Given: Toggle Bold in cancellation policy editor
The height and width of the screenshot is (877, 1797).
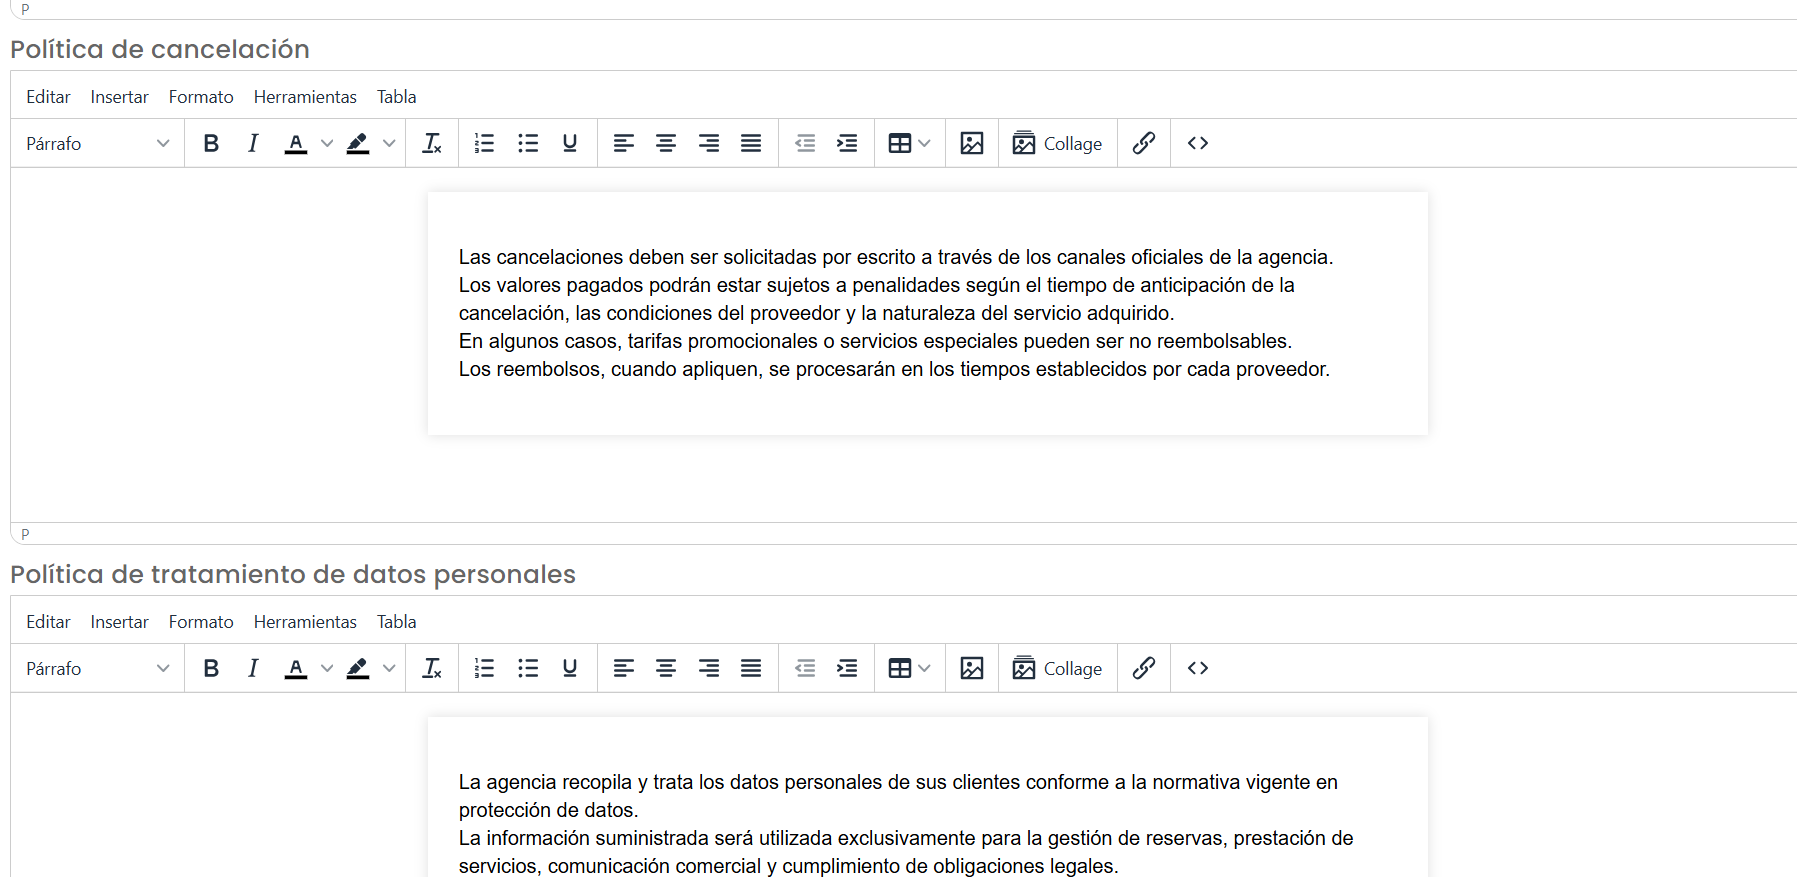Looking at the screenshot, I should click(x=211, y=143).
